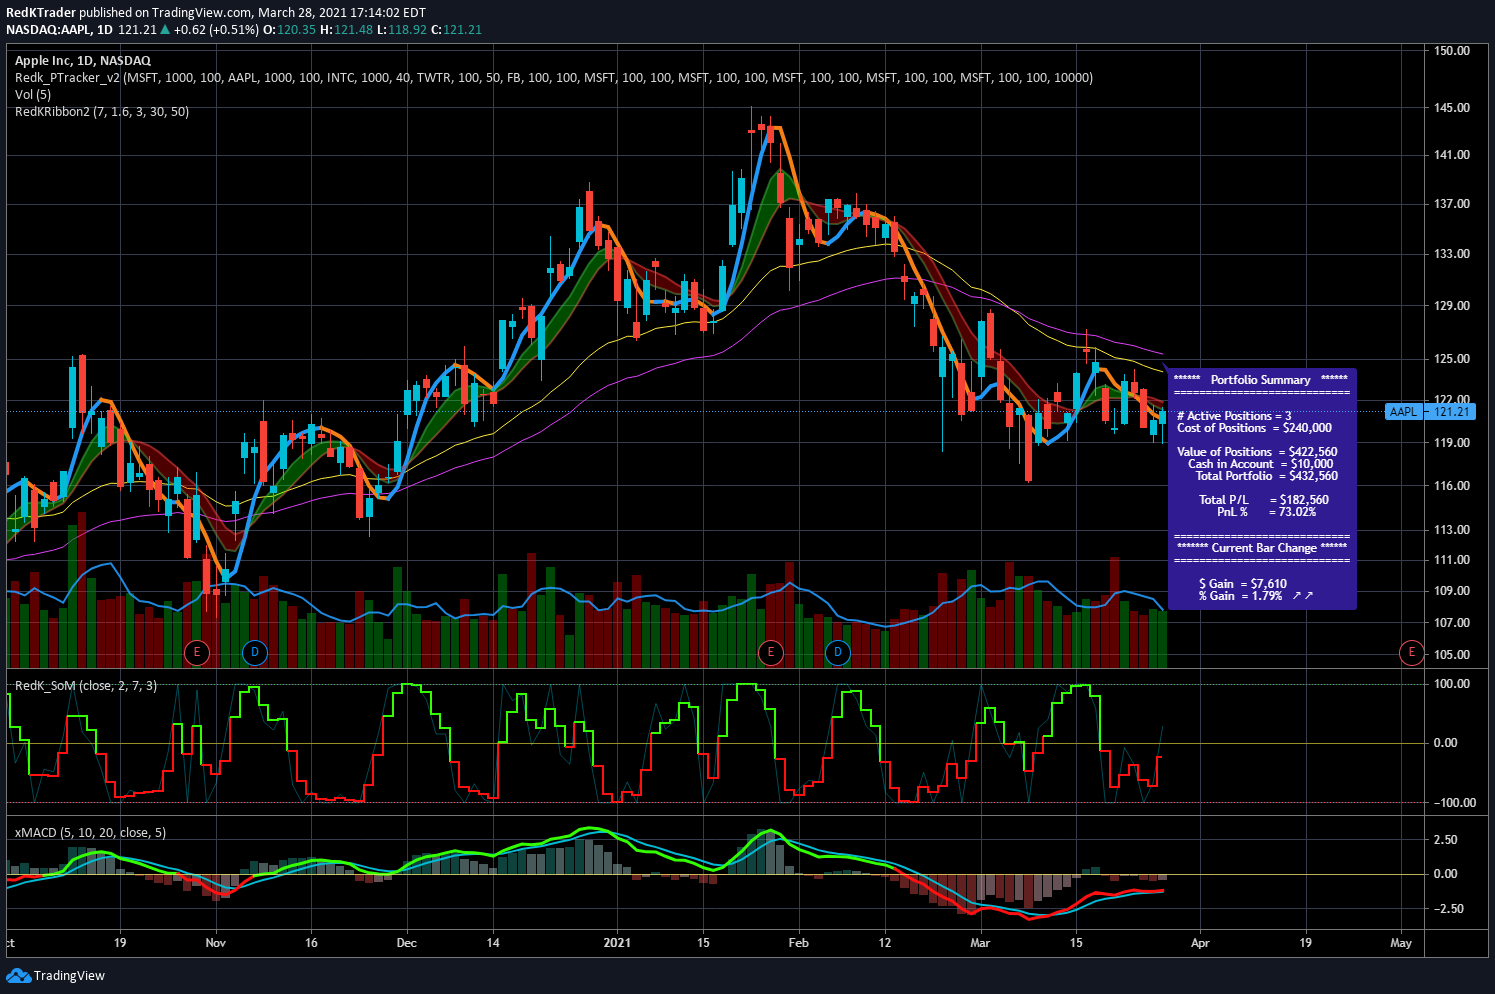Select the 105.00 price axis label
This screenshot has height=994, width=1495.
pyautogui.click(x=1452, y=655)
